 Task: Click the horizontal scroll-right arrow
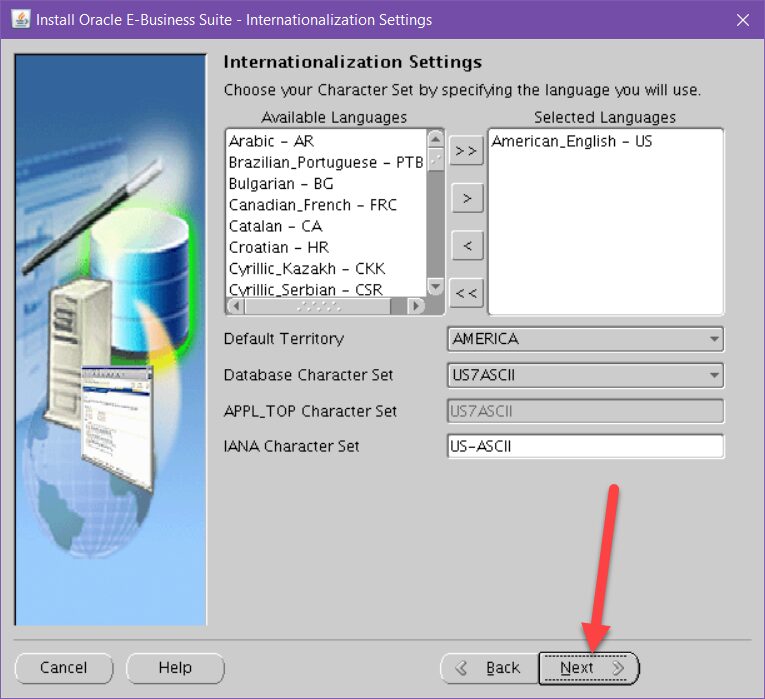(x=416, y=306)
